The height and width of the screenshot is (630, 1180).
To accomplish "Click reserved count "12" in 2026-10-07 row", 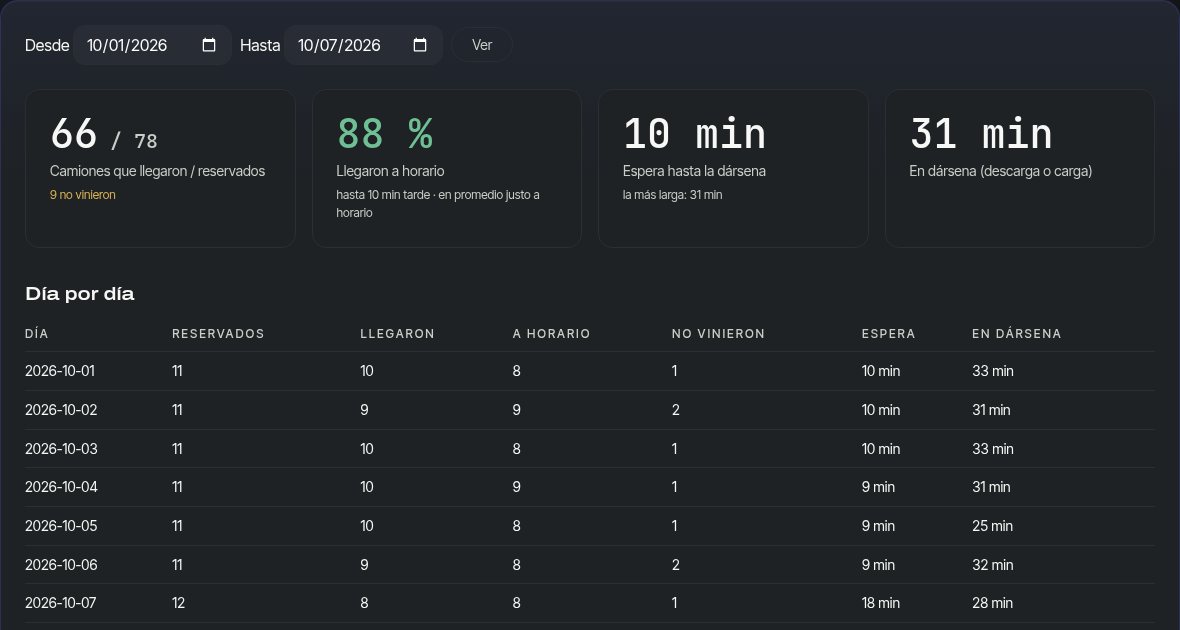I will point(178,603).
